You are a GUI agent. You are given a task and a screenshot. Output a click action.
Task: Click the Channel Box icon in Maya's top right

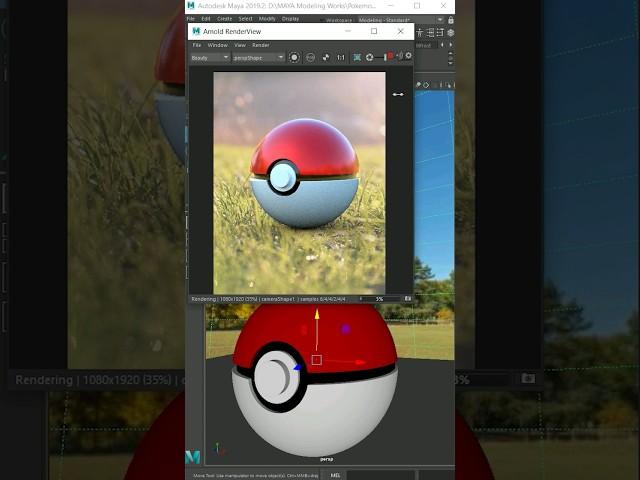tap(440, 33)
